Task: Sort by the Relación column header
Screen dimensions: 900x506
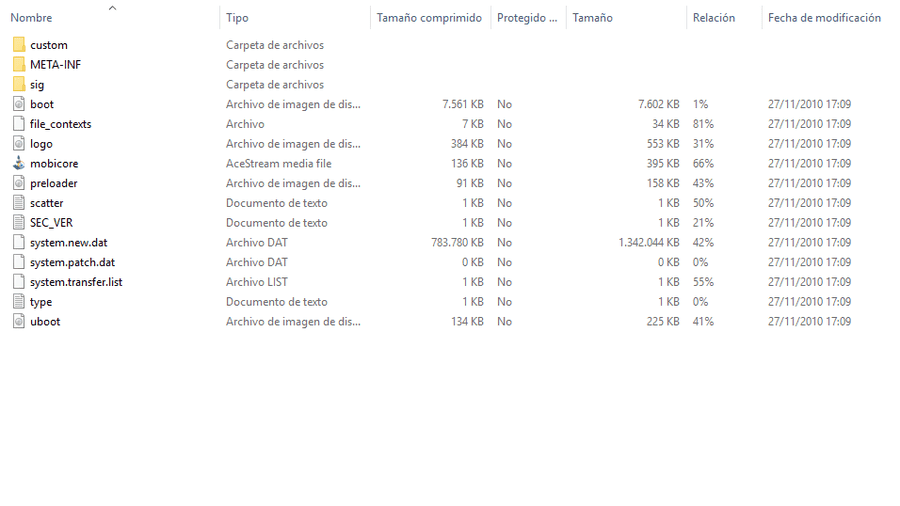Action: 713,18
